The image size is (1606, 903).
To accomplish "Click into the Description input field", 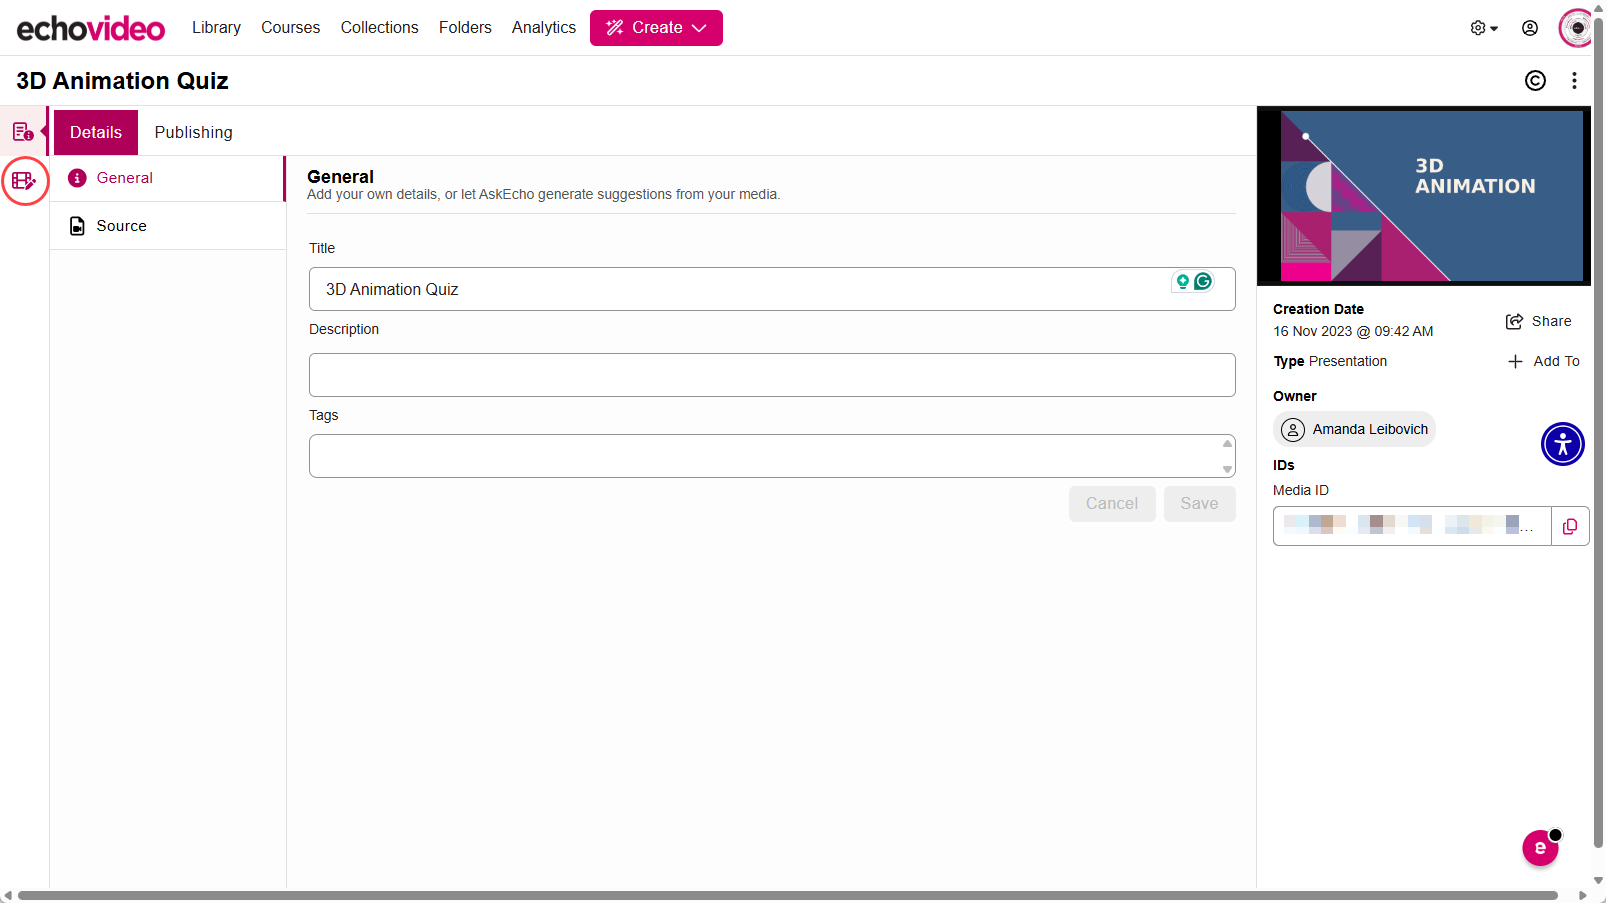I will tap(772, 375).
